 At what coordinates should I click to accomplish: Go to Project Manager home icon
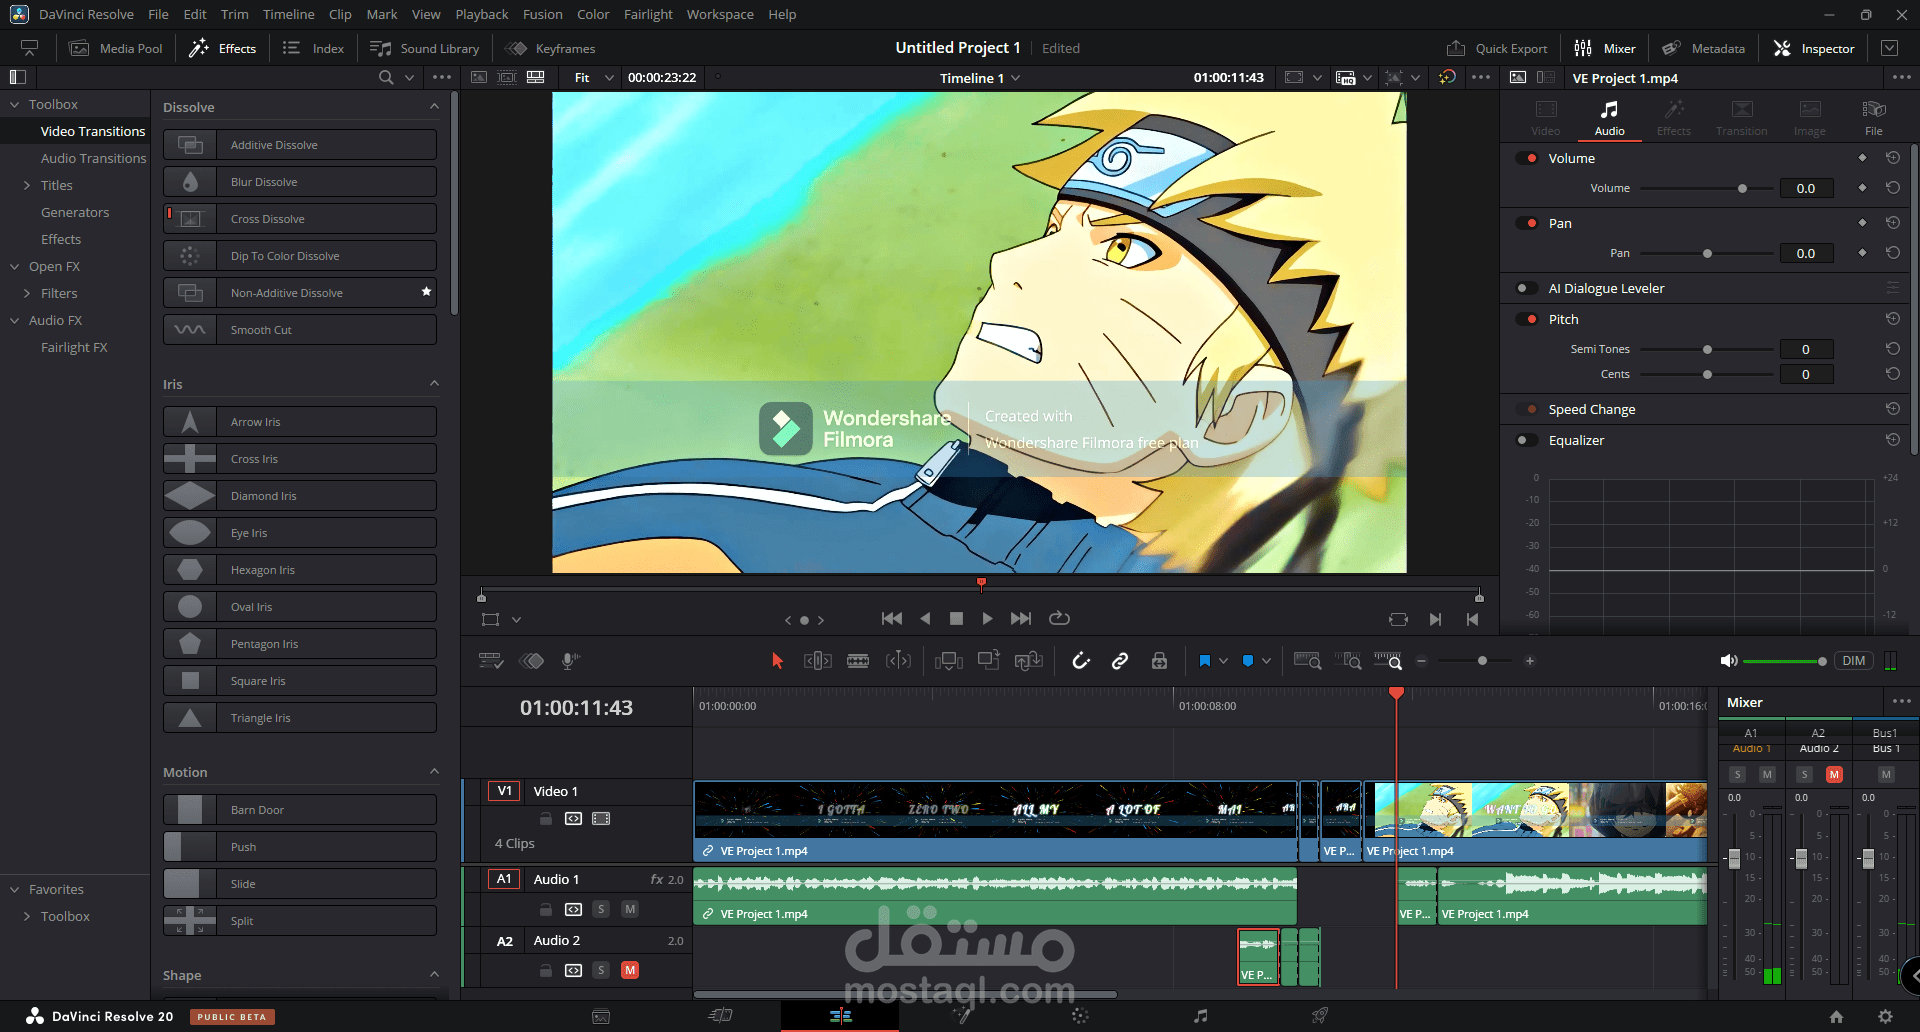point(1836,1016)
